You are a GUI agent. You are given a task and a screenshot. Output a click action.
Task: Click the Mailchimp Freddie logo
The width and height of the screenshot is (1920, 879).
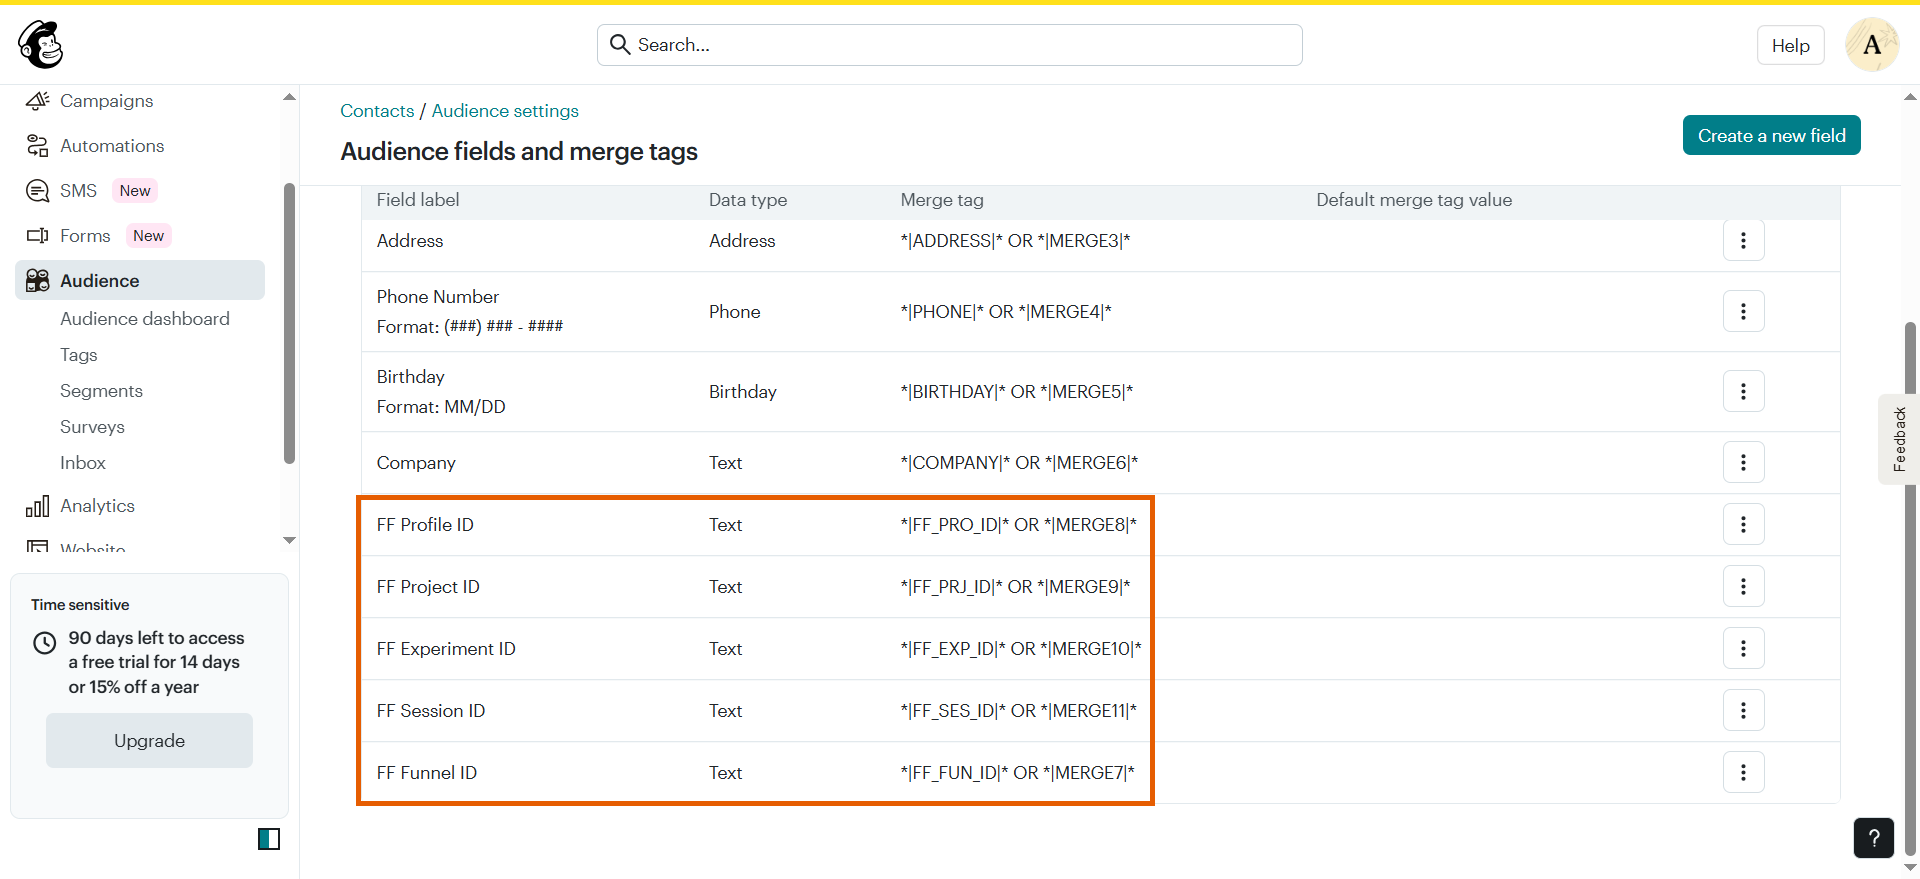[41, 45]
